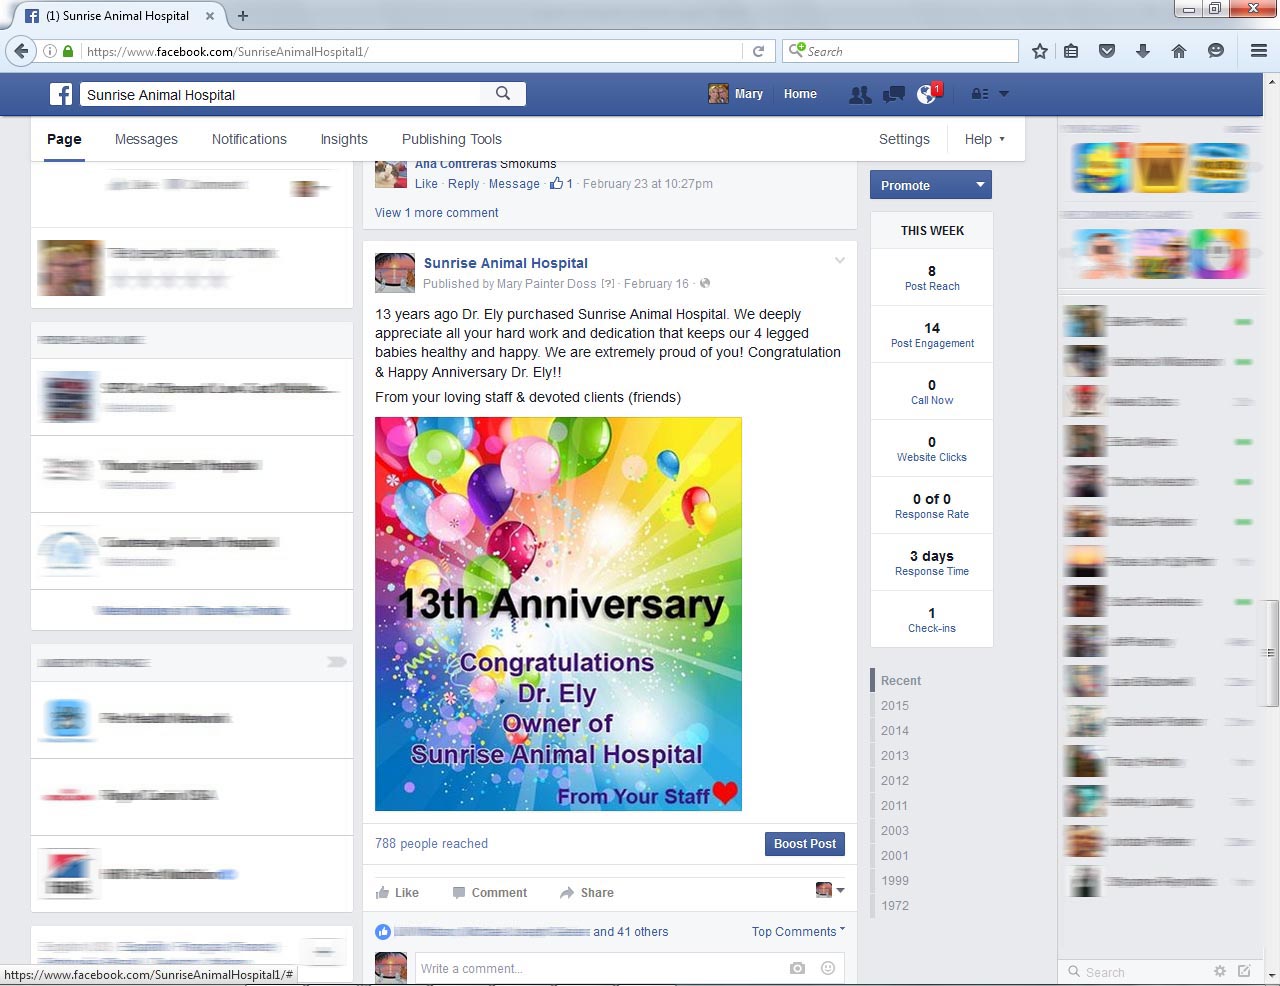Open the page Notifications tab
This screenshot has width=1280, height=986.
point(249,139)
